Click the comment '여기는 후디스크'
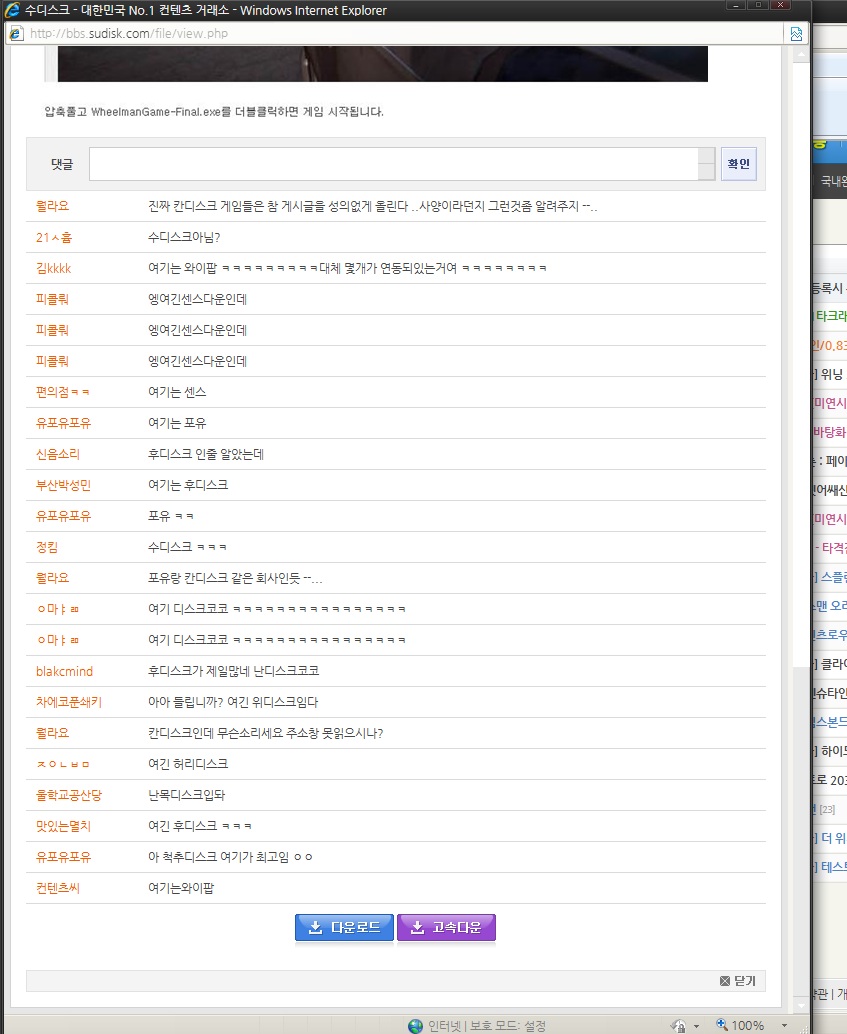 pyautogui.click(x=188, y=485)
